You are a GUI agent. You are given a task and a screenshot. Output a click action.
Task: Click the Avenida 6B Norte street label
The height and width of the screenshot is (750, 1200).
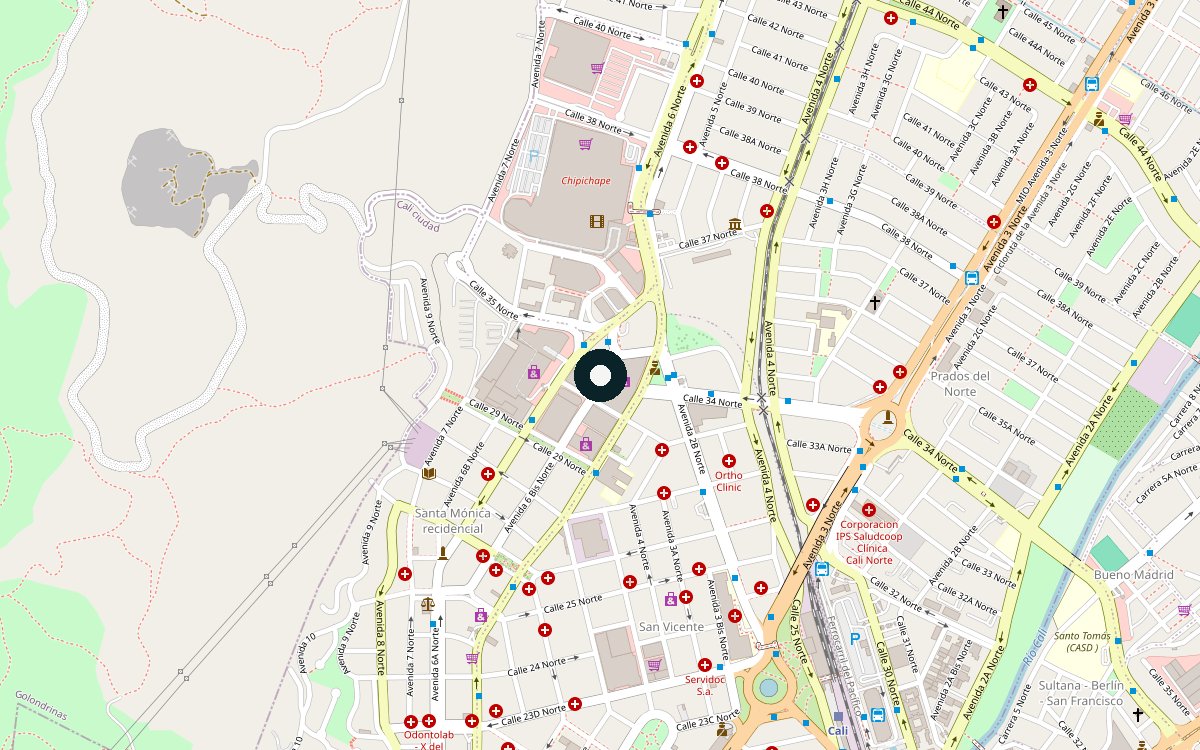[x=465, y=475]
